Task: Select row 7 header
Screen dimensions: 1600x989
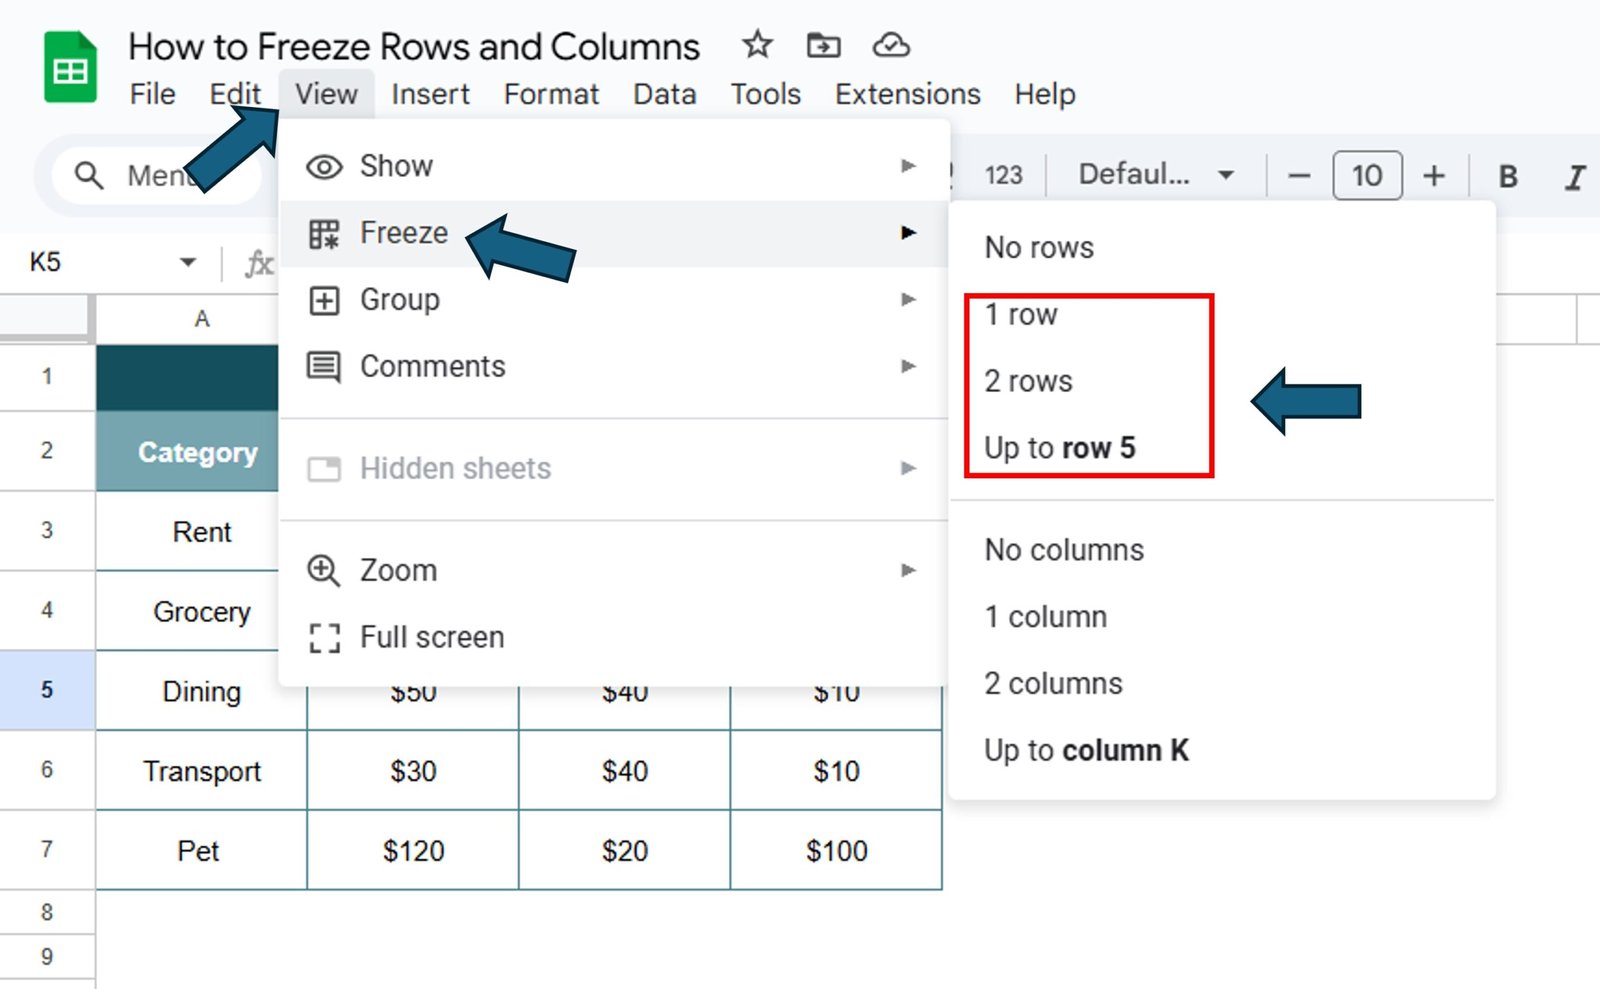Action: click(x=47, y=850)
